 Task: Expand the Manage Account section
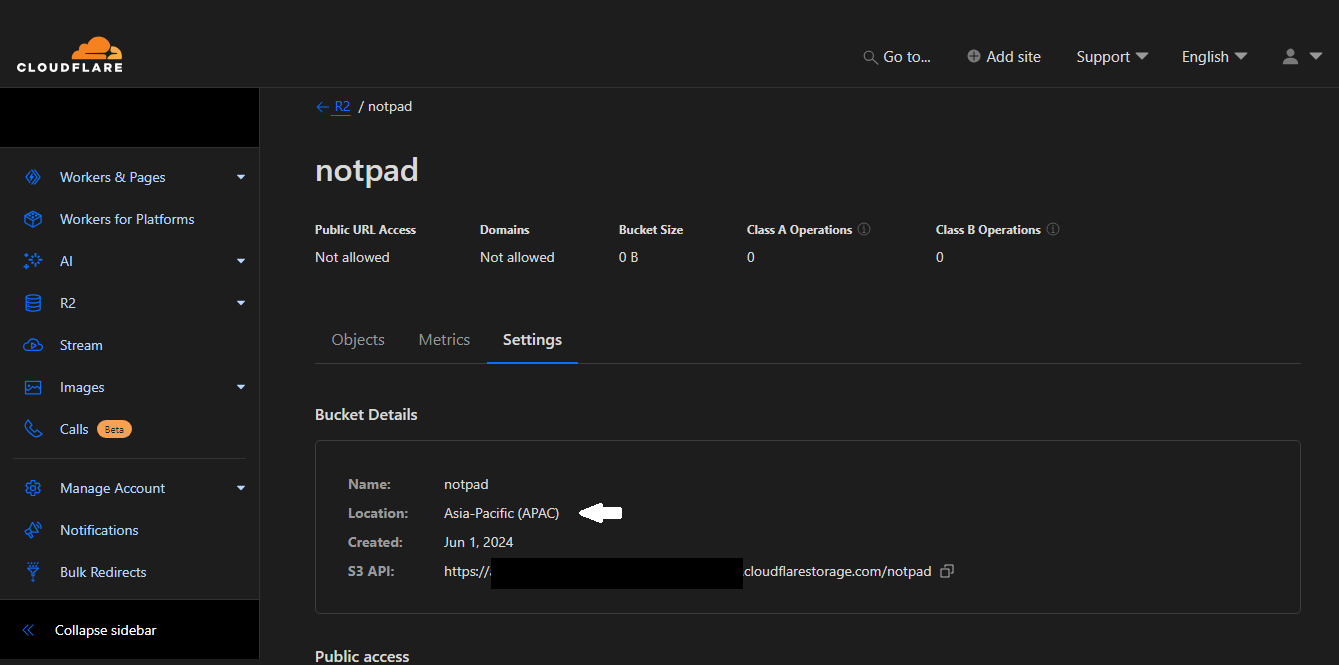(240, 488)
